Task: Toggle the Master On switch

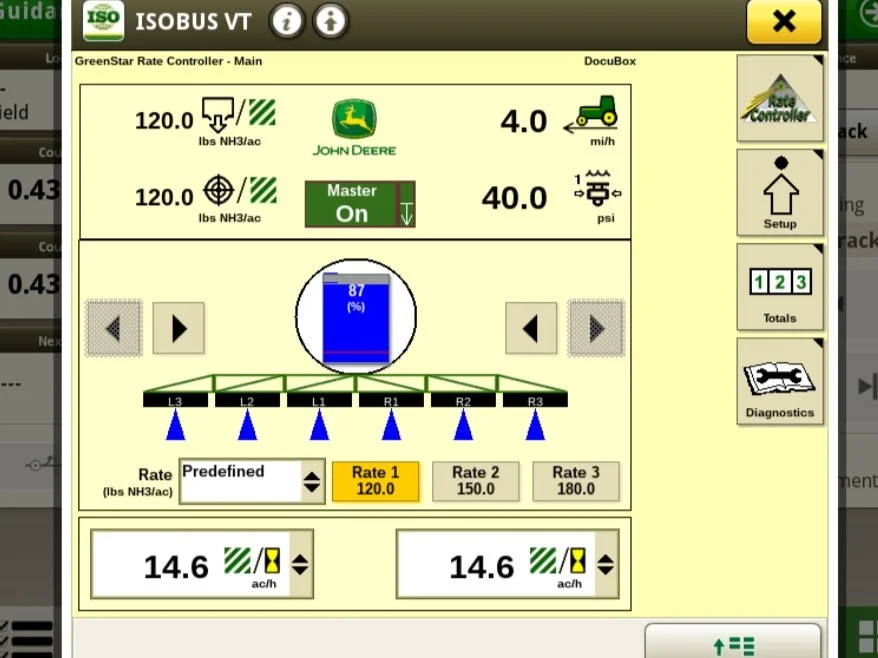Action: (x=360, y=204)
